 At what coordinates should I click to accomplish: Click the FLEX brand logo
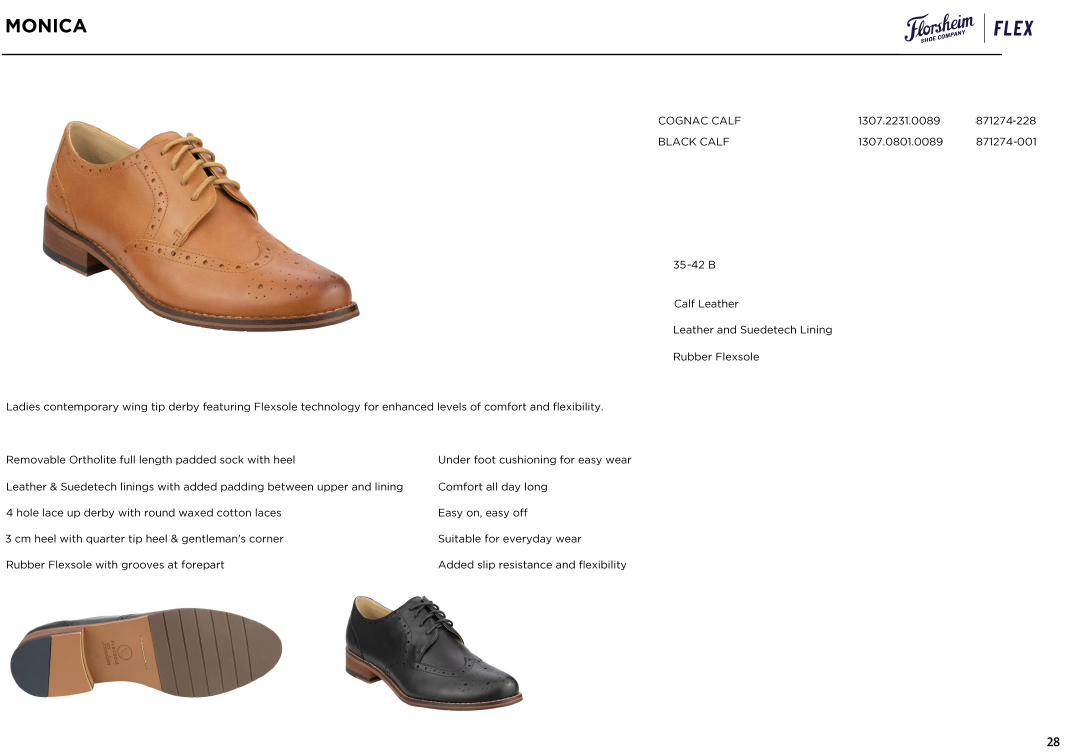1013,28
